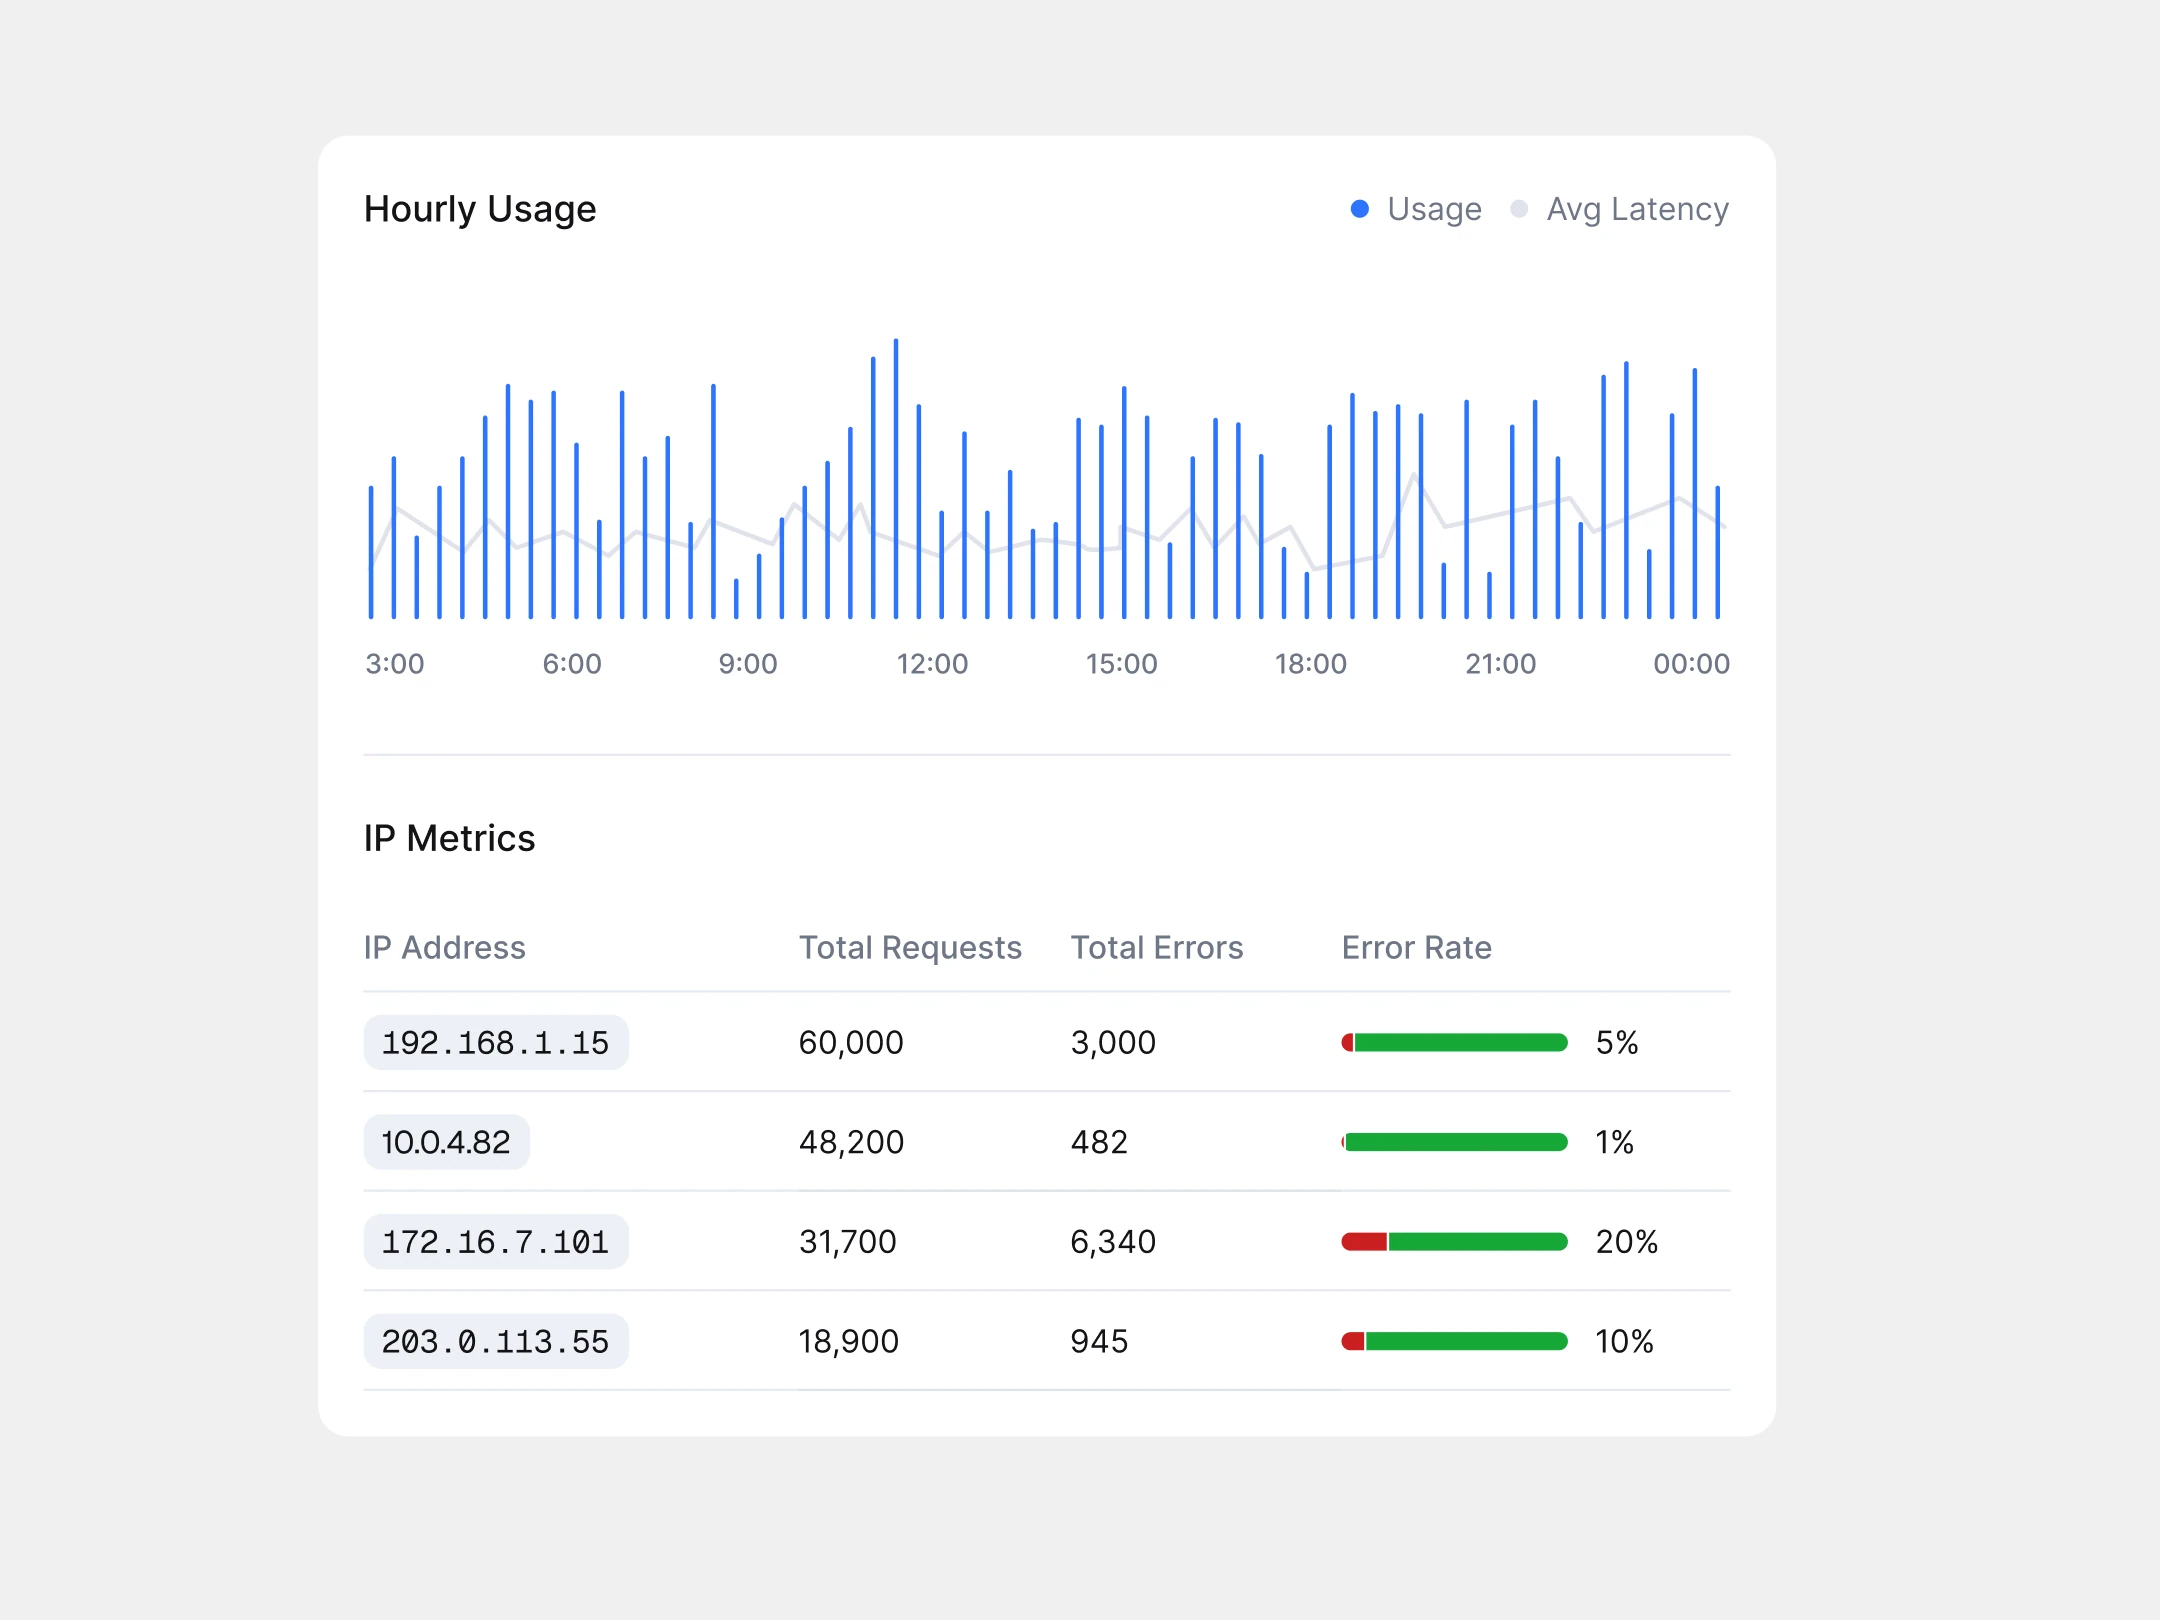Click the 18:00 time axis label
The image size is (2160, 1620).
(x=1311, y=664)
